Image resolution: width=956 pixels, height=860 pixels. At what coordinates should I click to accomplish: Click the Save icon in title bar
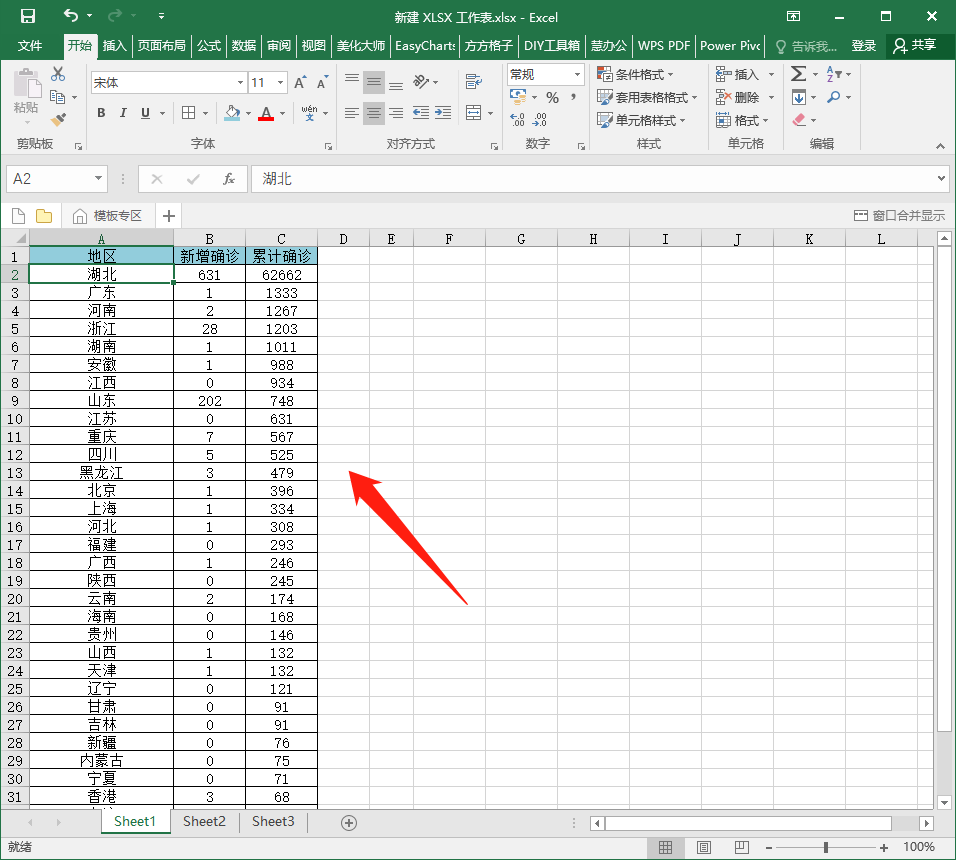(x=27, y=16)
